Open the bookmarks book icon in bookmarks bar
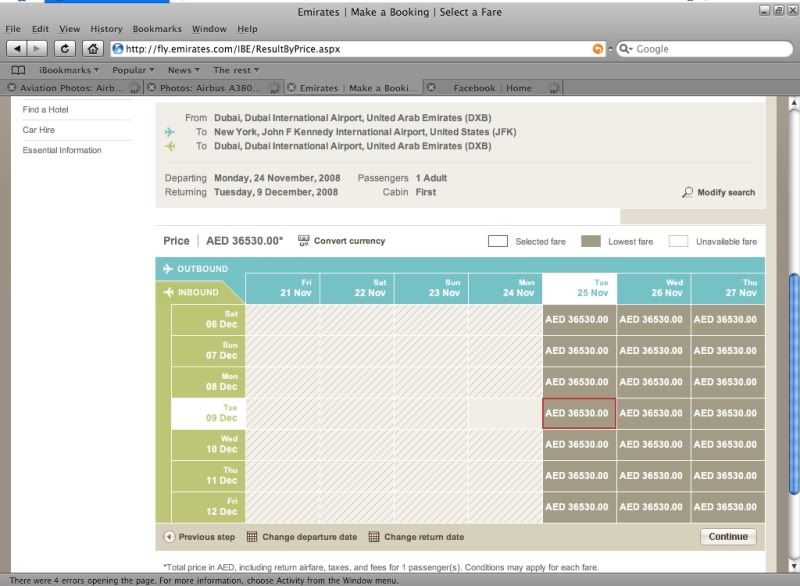The height and width of the screenshot is (586, 800). click(x=18, y=70)
